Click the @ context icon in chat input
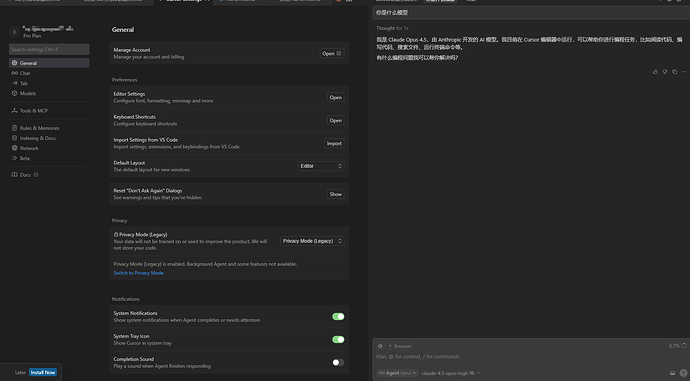Screen dimensions: 690x381 pyautogui.click(x=380, y=346)
